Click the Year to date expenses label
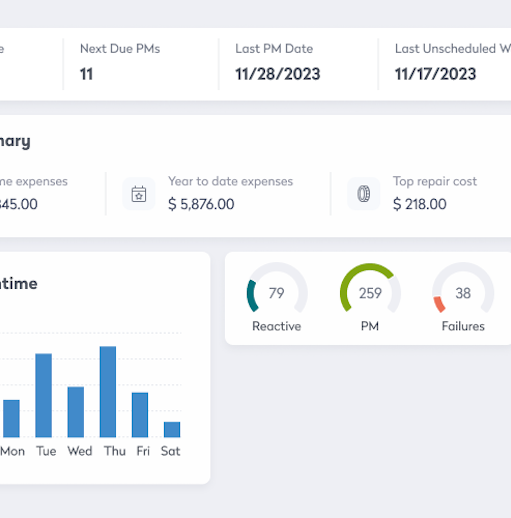The height and width of the screenshot is (518, 511). coord(230,181)
